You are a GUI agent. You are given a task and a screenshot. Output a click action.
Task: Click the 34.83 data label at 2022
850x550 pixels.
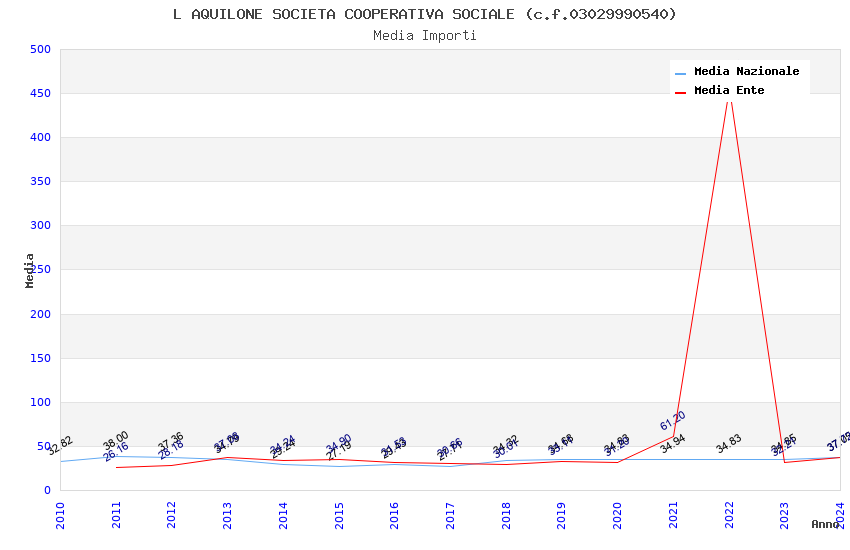729,444
